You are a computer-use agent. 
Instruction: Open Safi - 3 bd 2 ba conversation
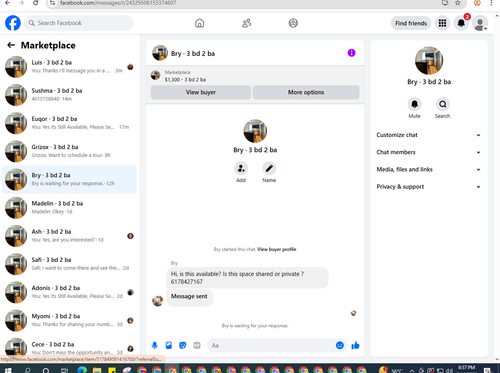tap(69, 264)
